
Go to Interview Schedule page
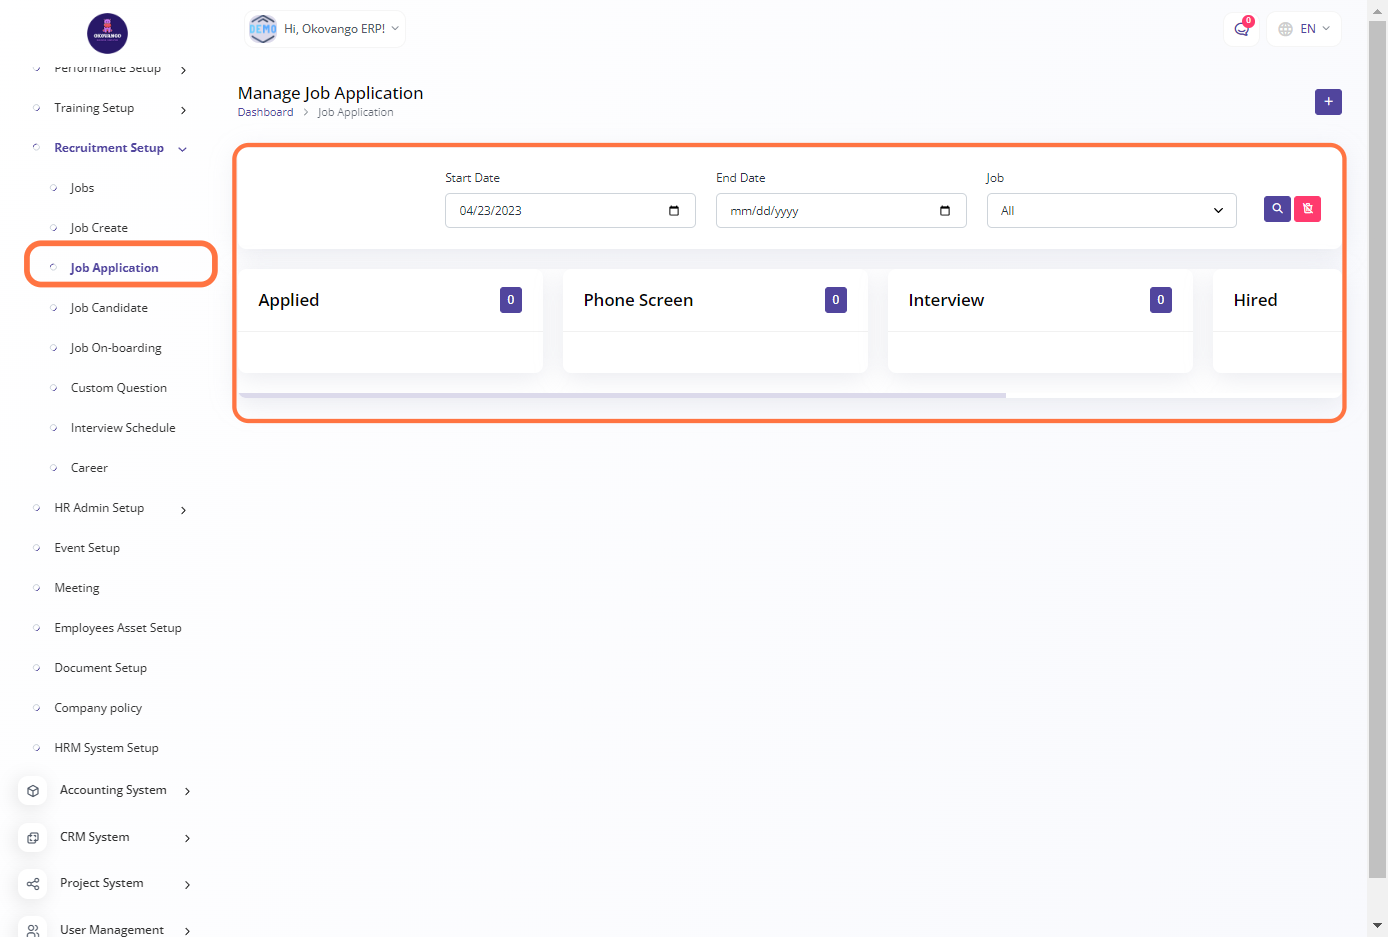tap(123, 428)
